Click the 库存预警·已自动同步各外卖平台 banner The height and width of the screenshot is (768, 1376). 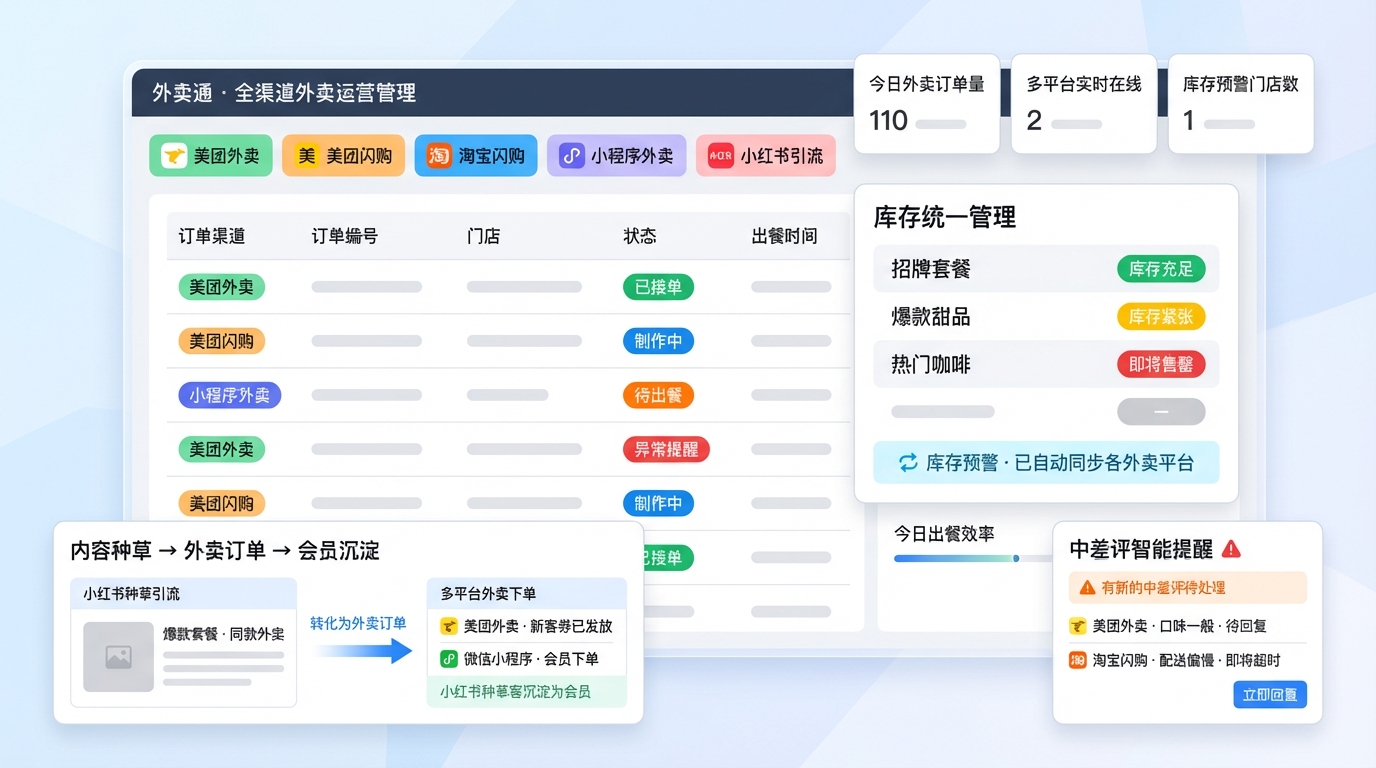coord(1046,463)
